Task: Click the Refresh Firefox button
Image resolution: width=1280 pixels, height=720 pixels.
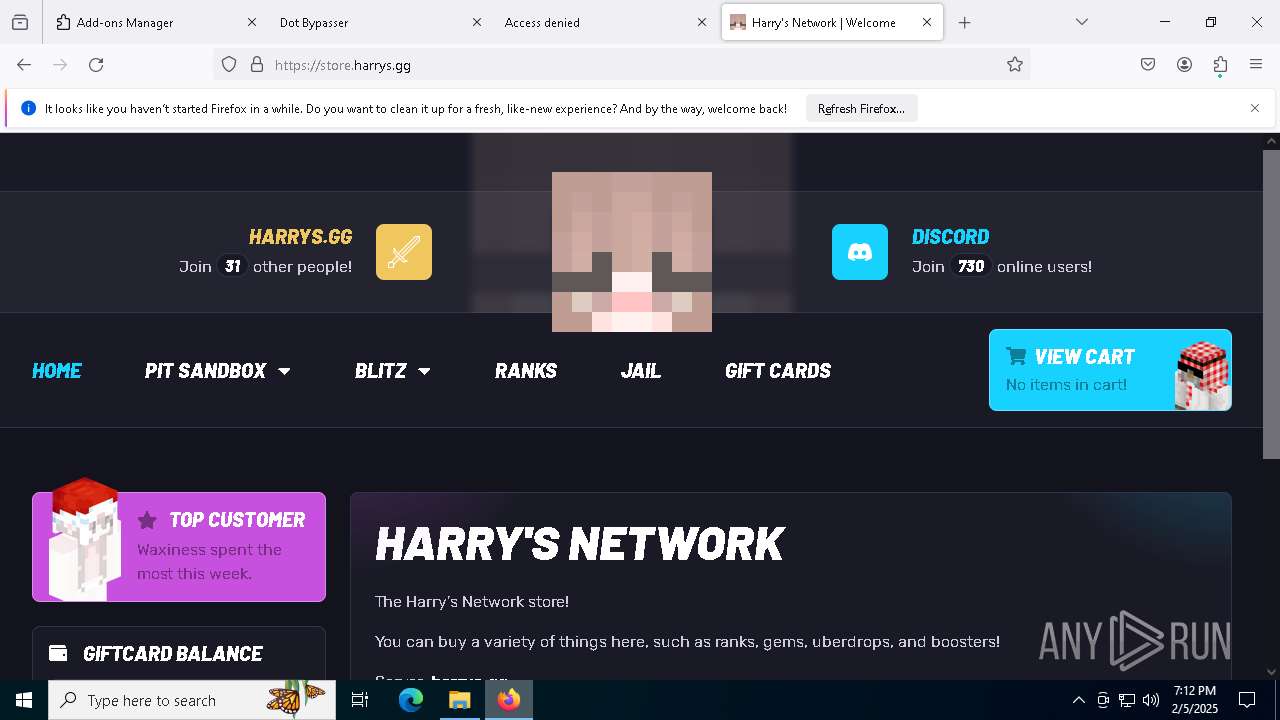Action: 861,108
